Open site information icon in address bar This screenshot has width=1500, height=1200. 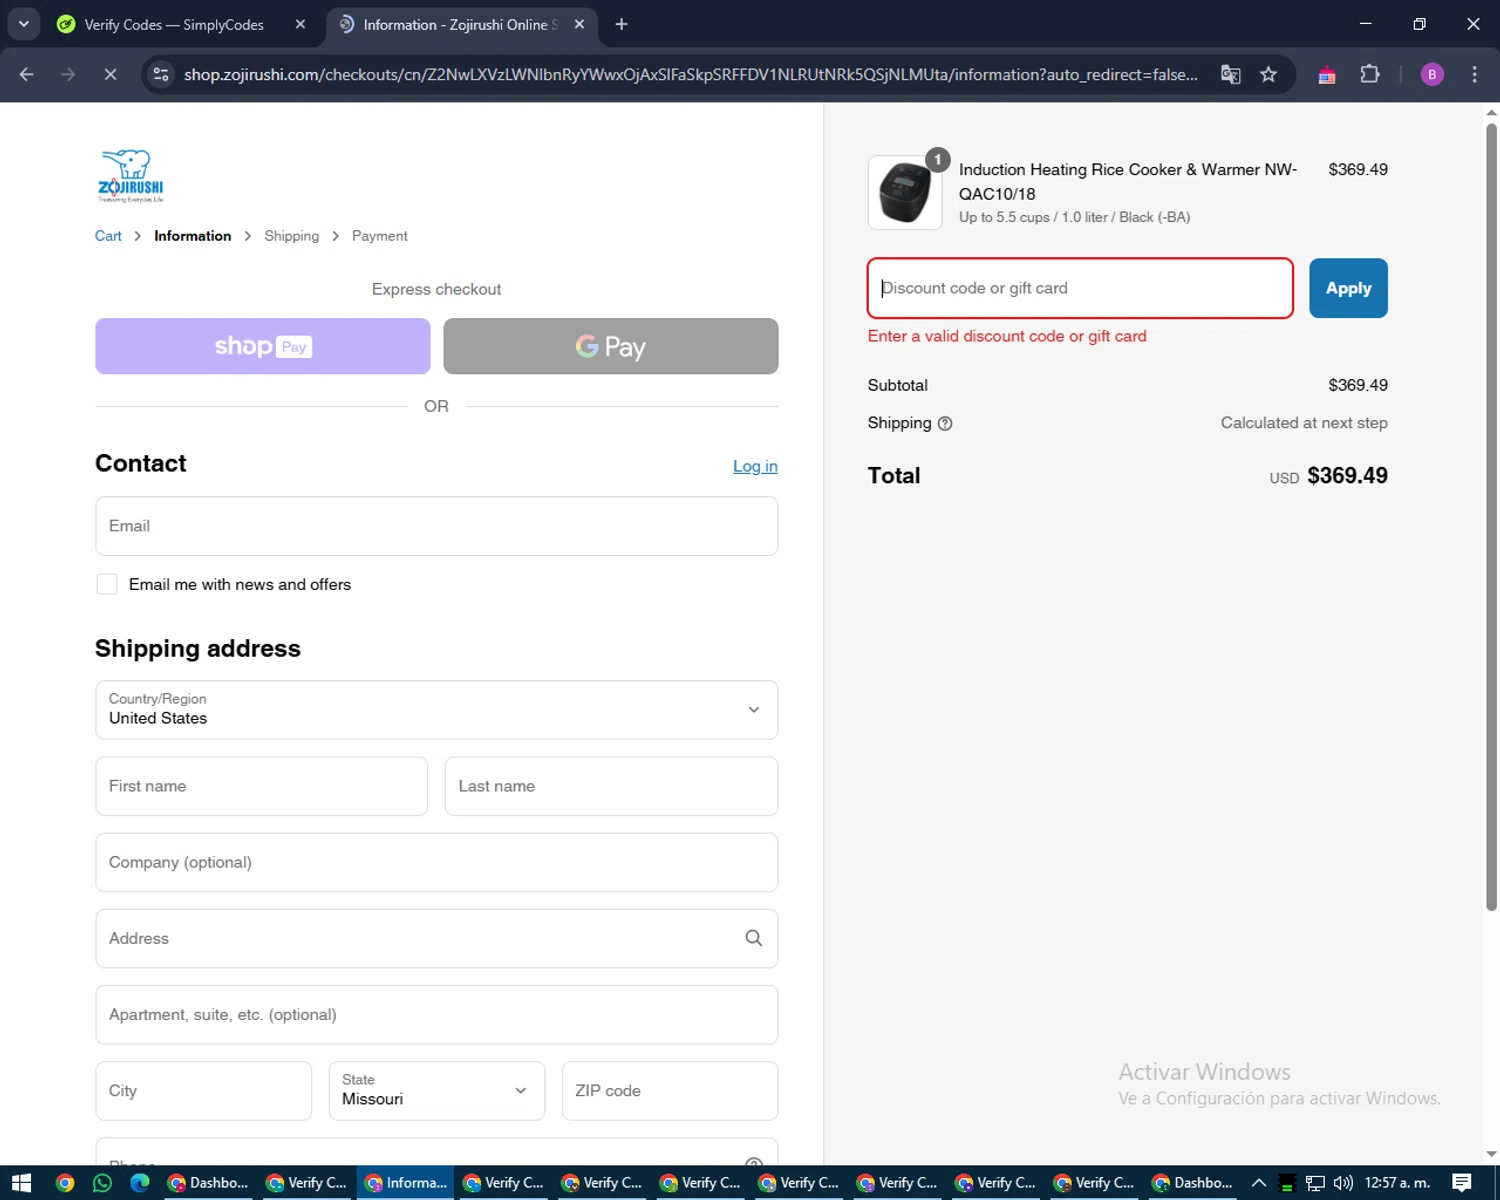[x=161, y=74]
